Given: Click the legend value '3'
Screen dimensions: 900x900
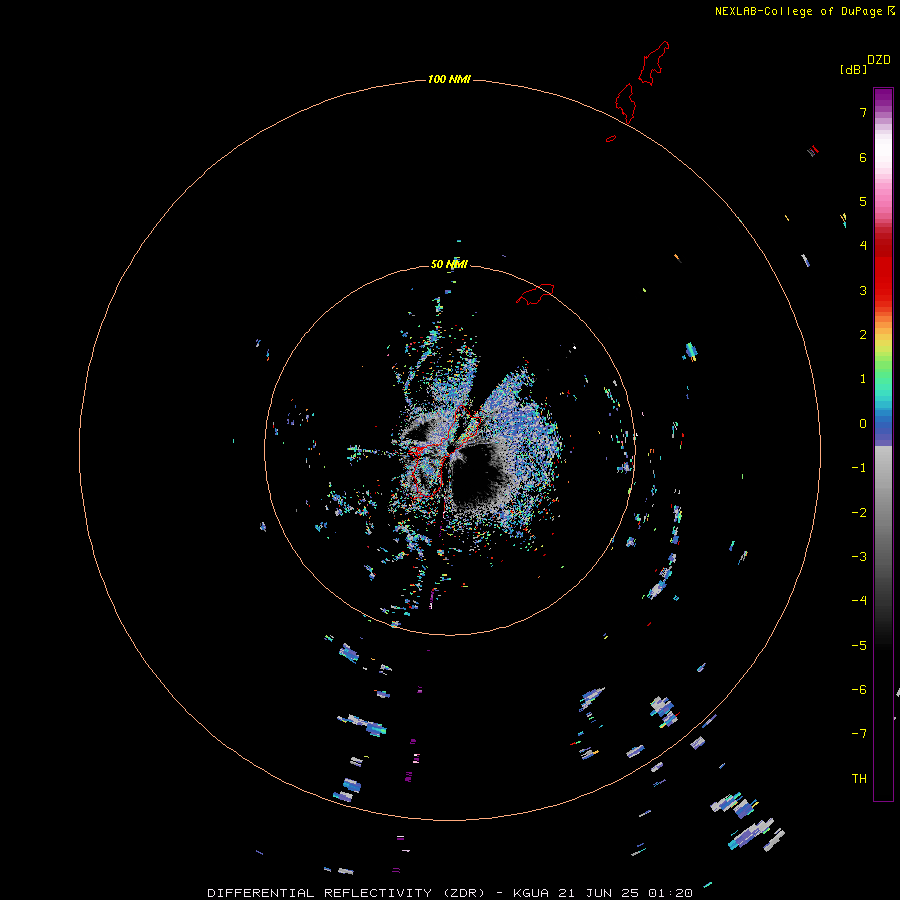Looking at the screenshot, I should (x=863, y=290).
